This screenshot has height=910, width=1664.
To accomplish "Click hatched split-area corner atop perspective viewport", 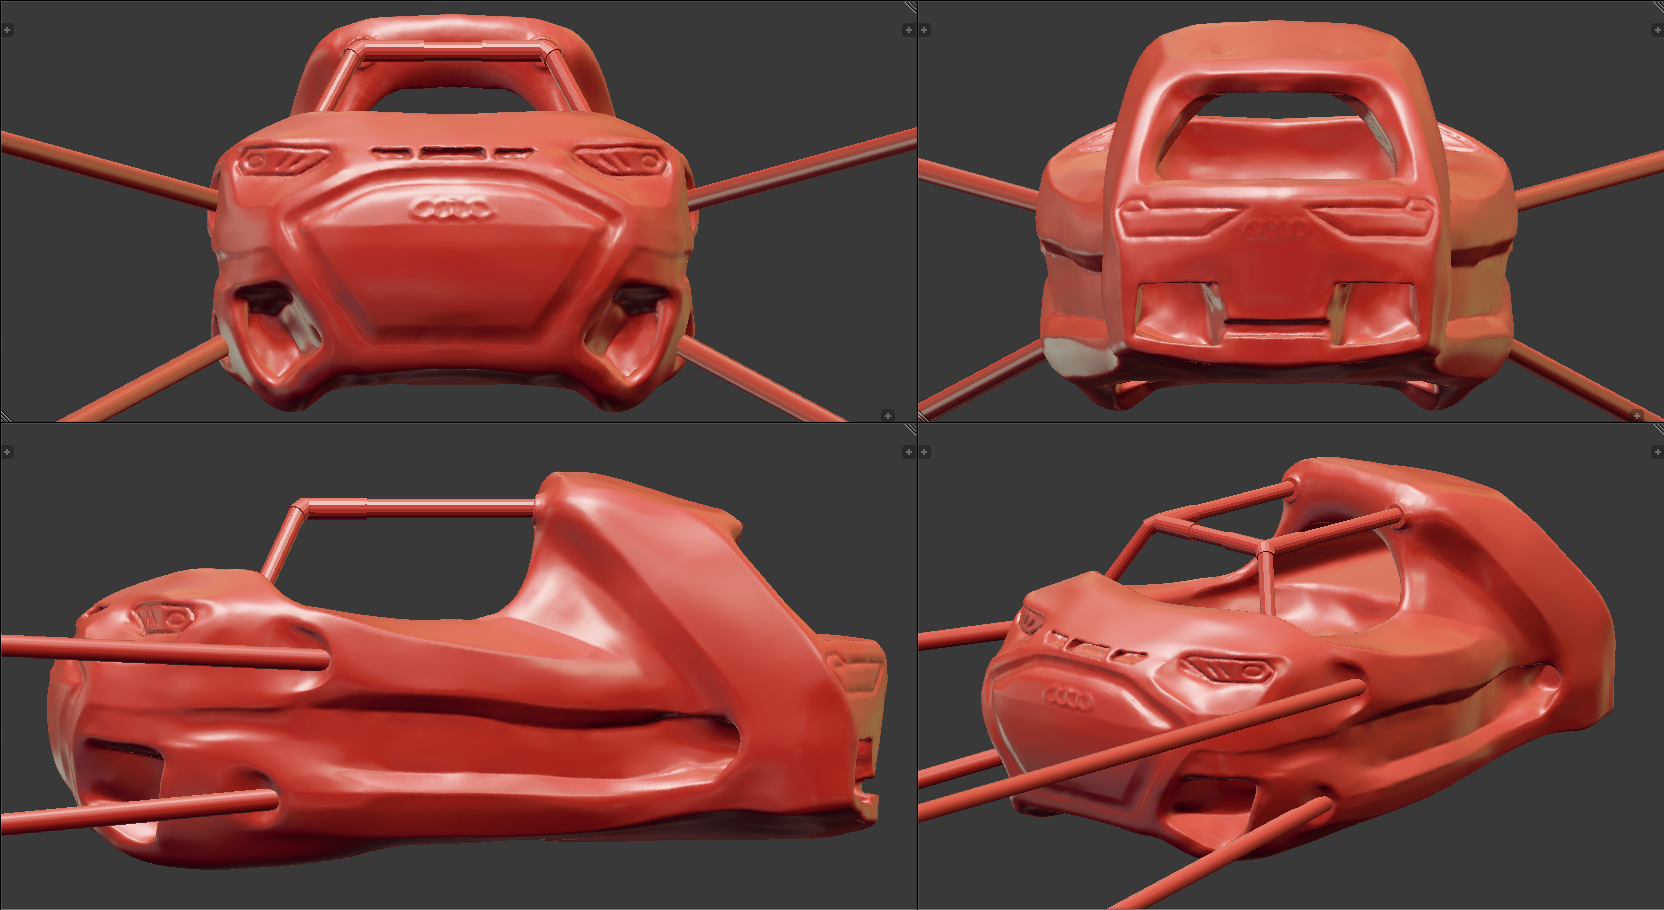I will (1657, 428).
